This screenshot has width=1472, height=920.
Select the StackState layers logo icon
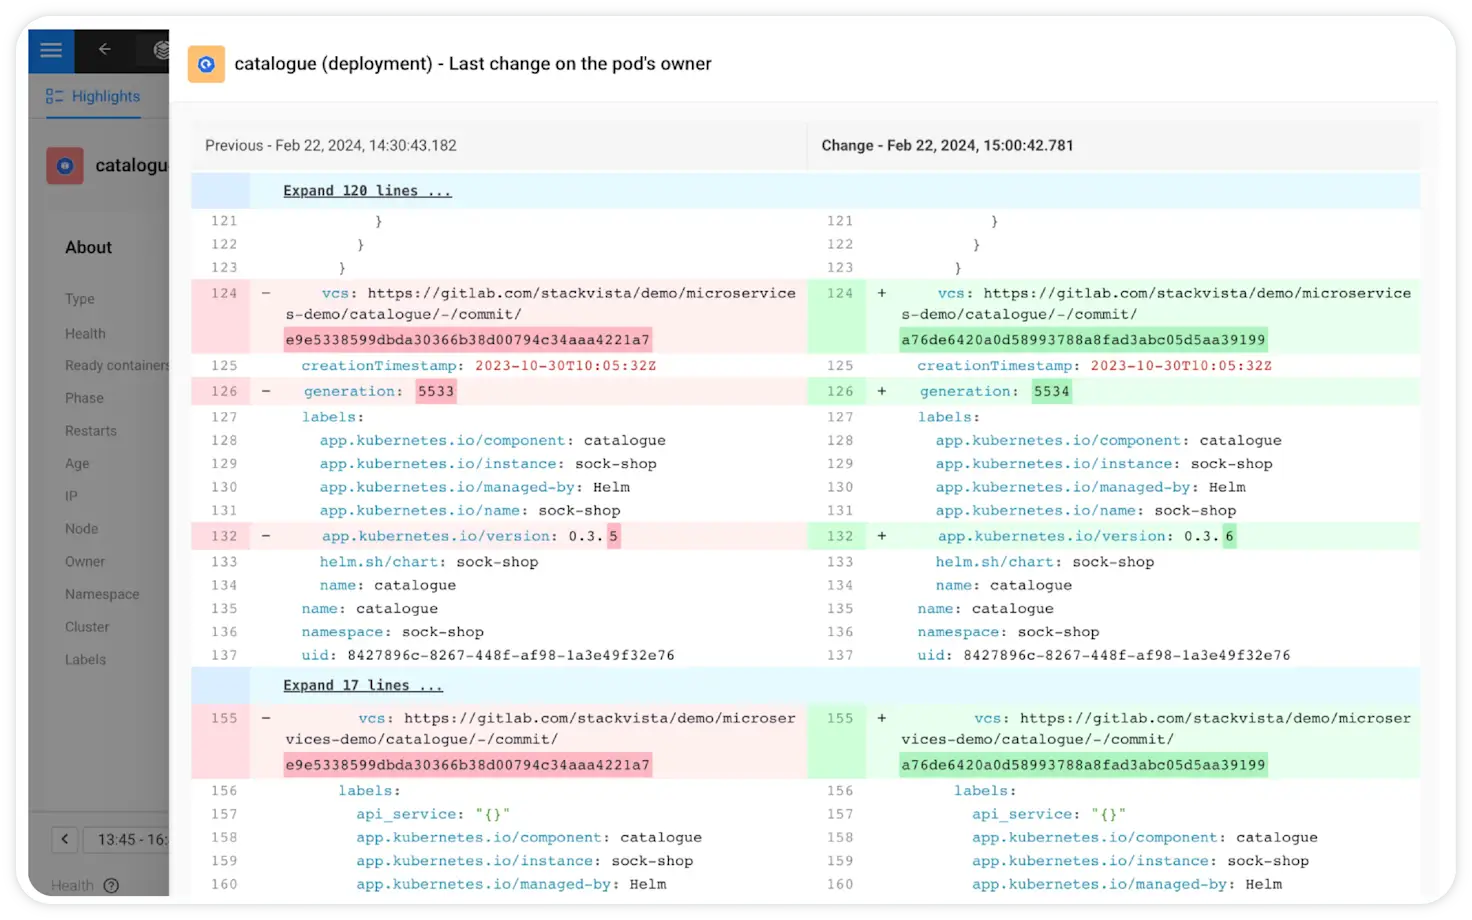161,50
